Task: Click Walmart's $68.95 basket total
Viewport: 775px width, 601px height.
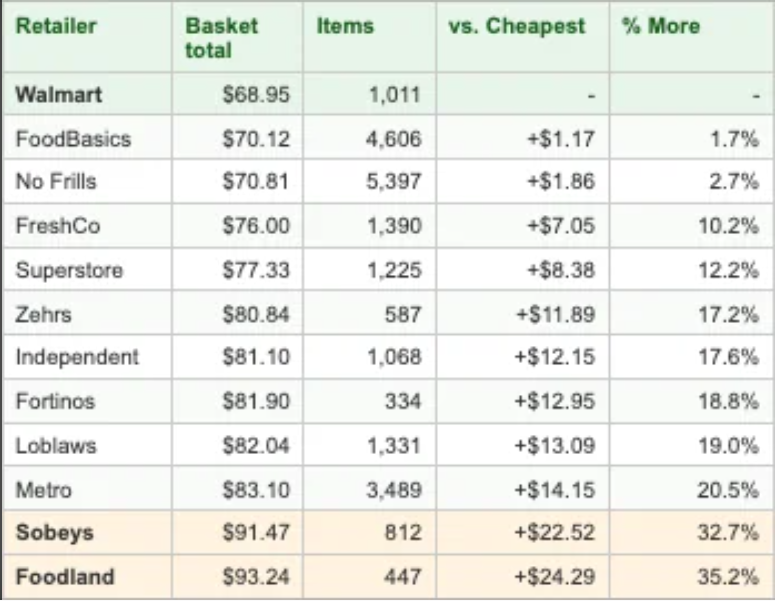Action: [256, 96]
